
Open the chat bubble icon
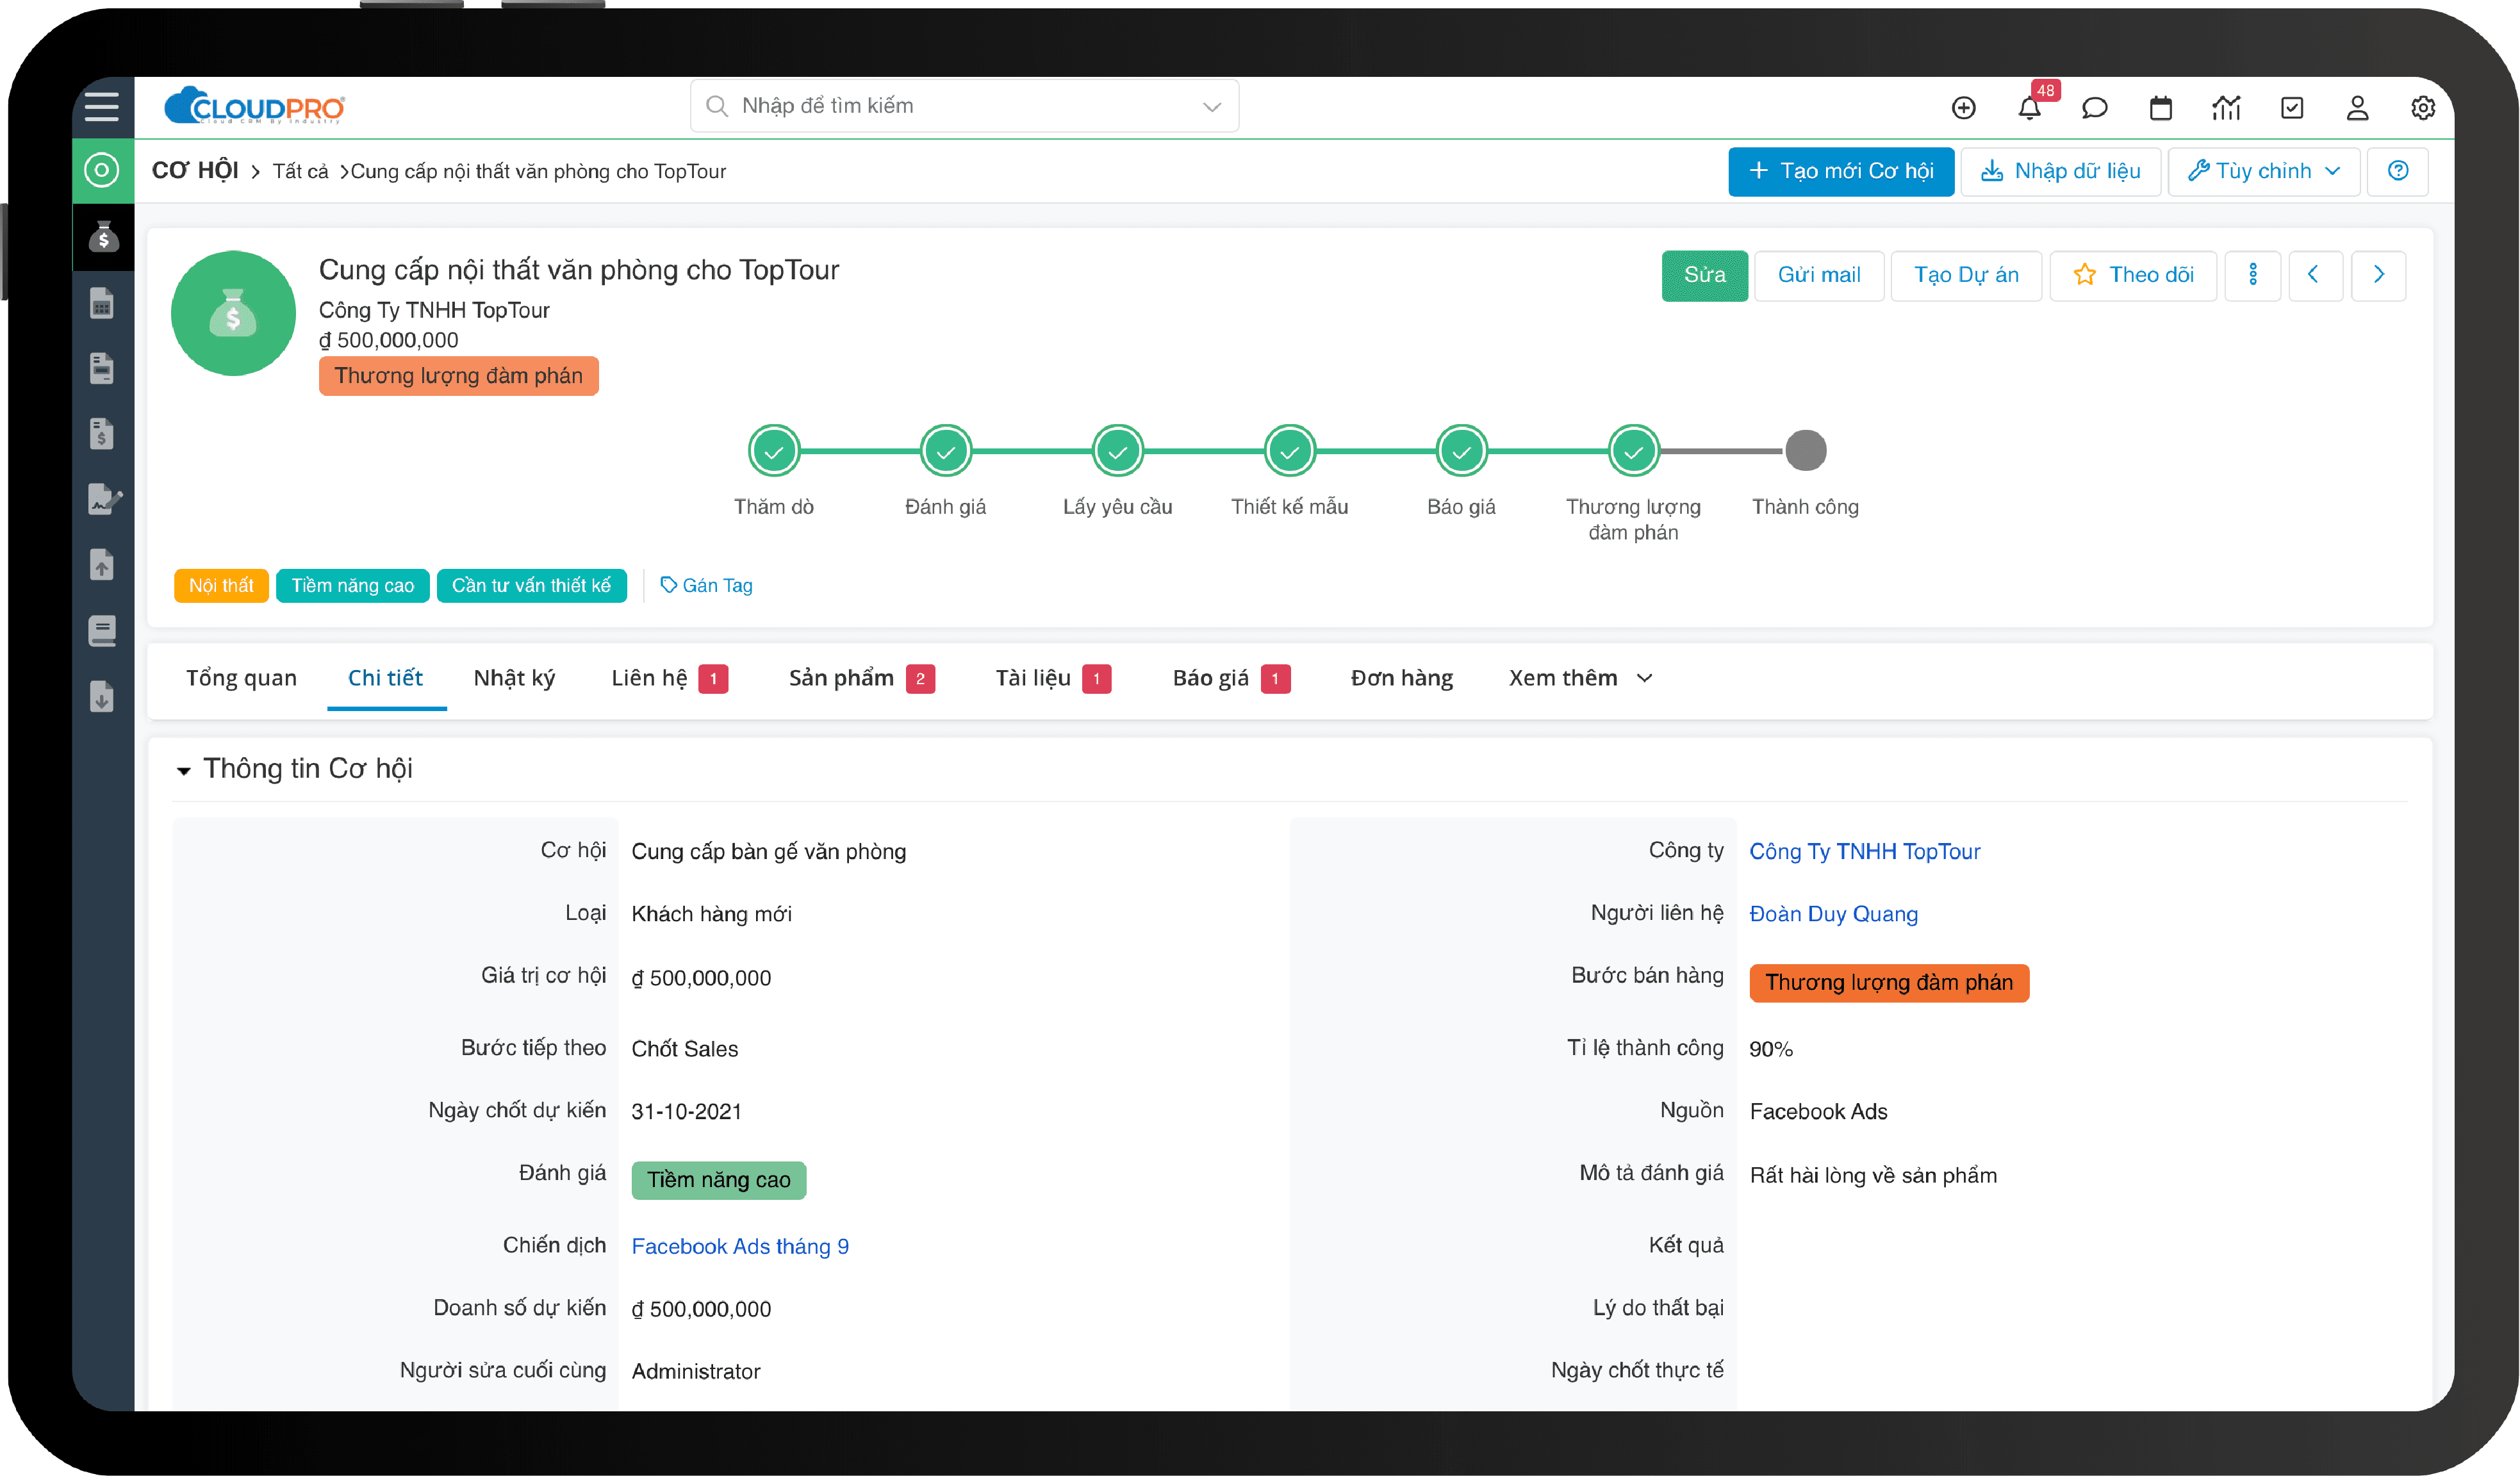pos(2094,108)
